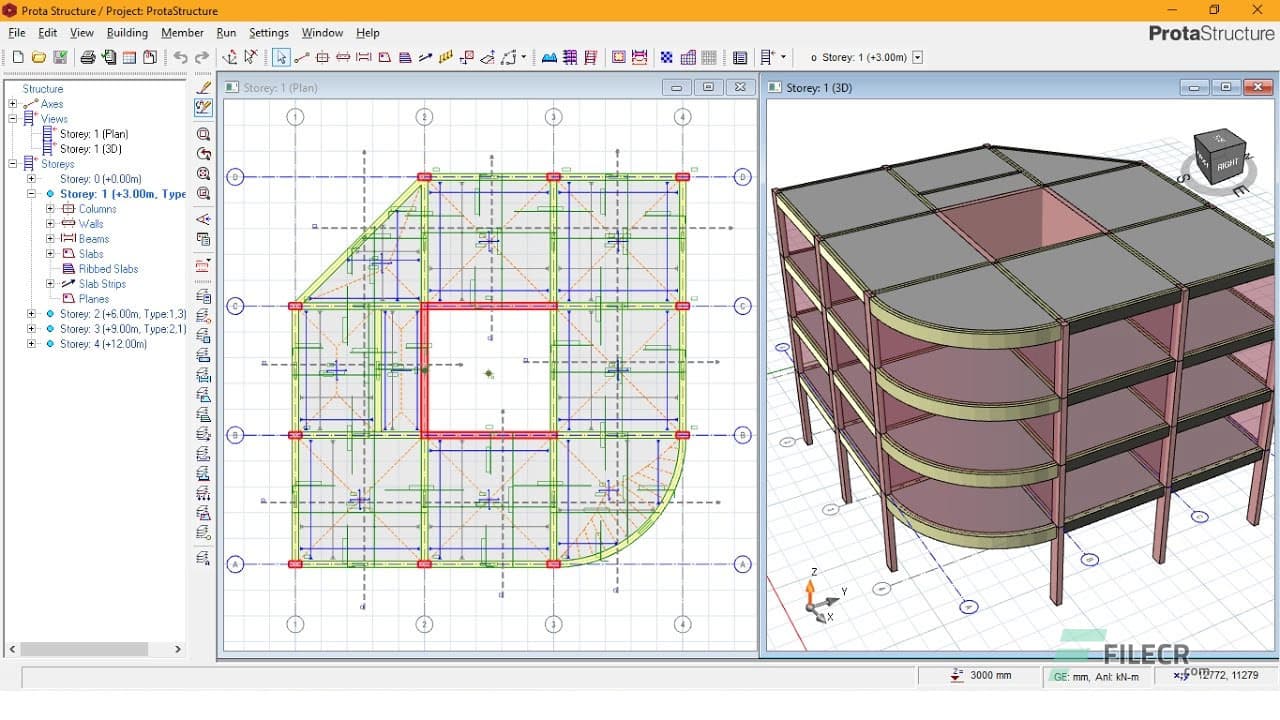1280x720 pixels.
Task: Open the slab creation tool
Action: coord(384,58)
